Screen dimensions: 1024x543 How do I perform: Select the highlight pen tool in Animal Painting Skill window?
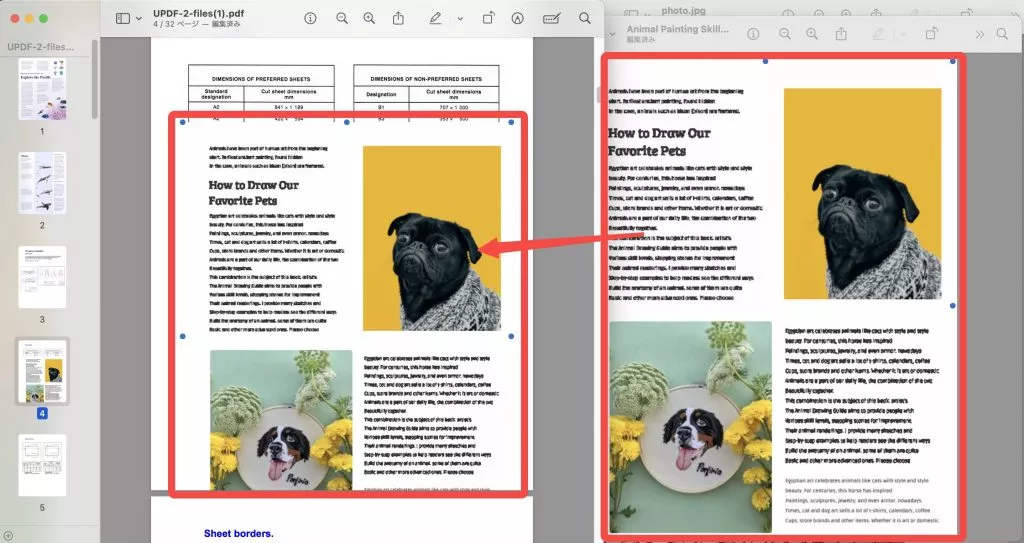point(878,34)
